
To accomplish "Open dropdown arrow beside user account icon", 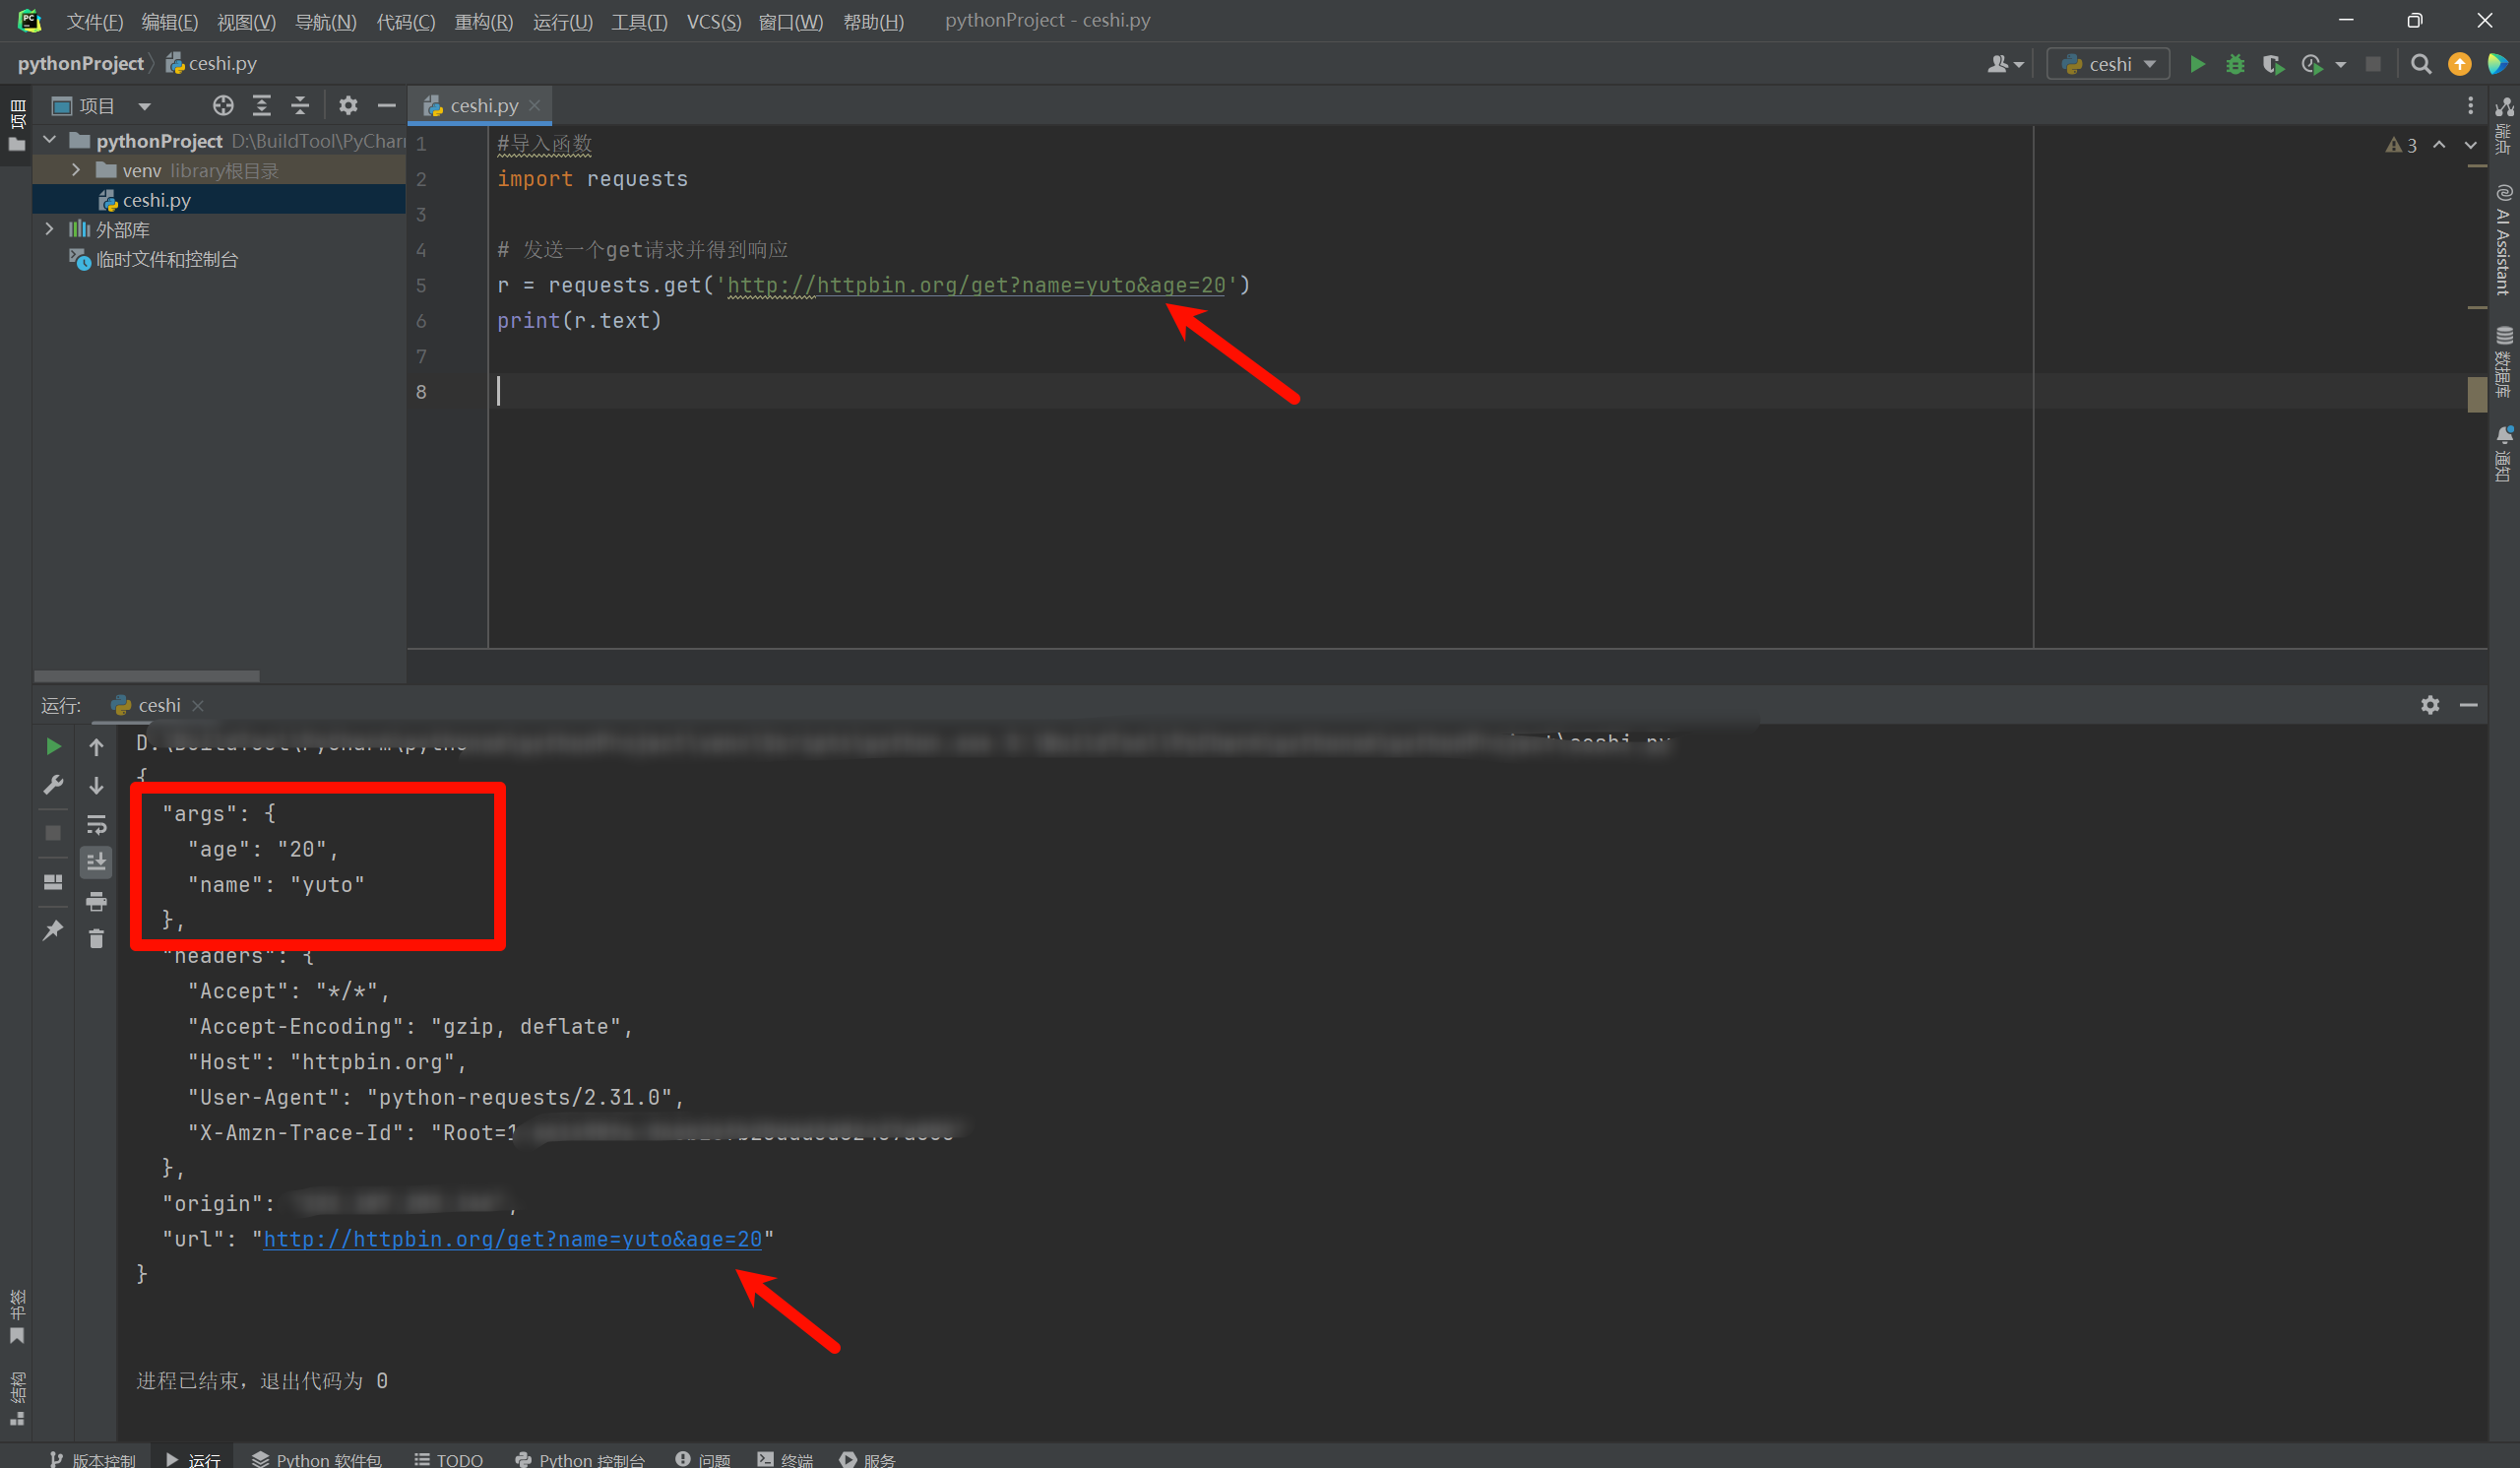I will pyautogui.click(x=2018, y=64).
